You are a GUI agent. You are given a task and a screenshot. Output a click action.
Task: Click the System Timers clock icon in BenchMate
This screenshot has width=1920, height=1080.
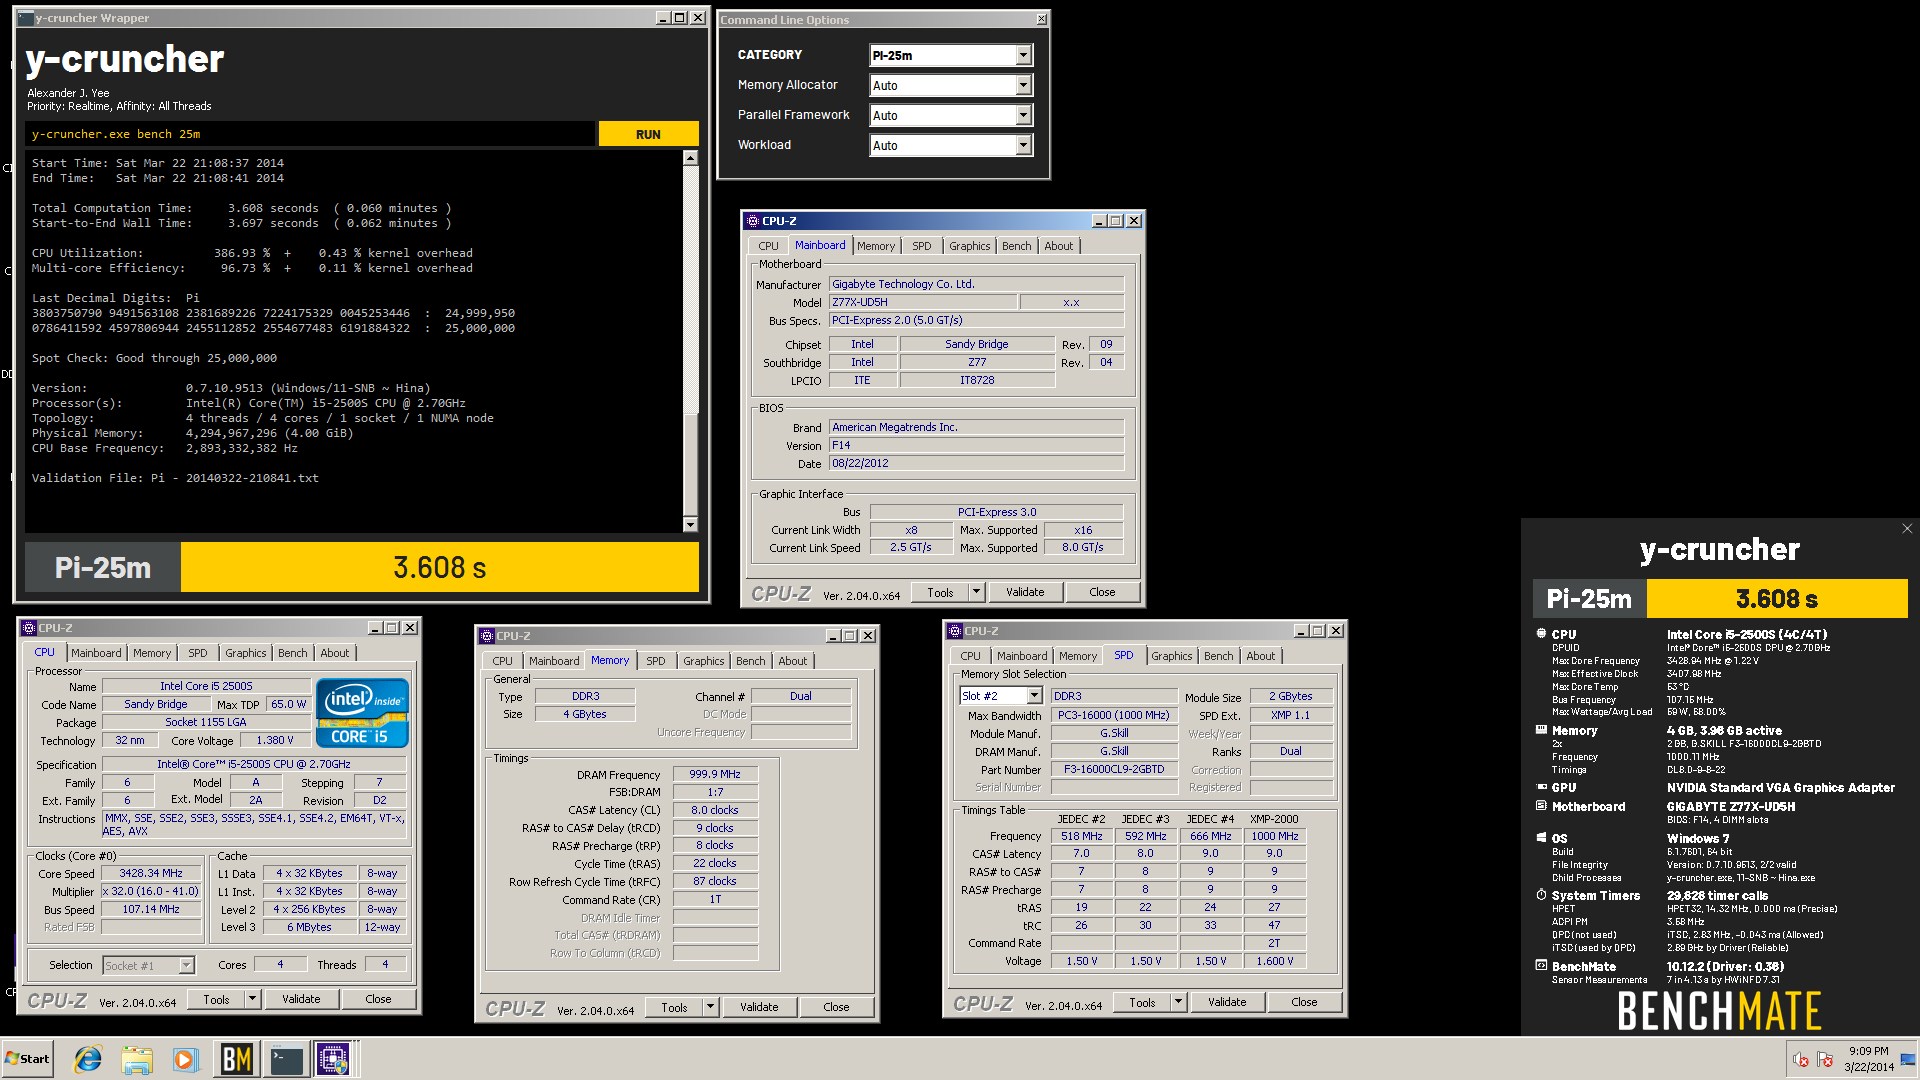[1541, 895]
